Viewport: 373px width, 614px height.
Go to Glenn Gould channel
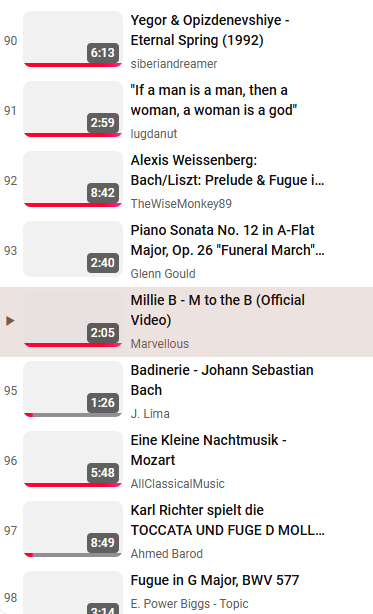point(163,274)
